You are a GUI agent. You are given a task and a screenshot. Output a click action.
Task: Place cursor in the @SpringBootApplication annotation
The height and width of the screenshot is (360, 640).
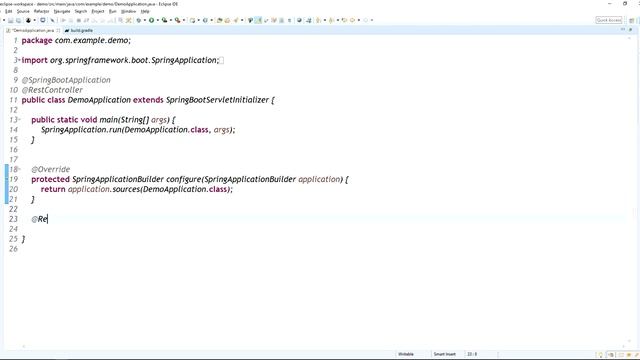[66, 80]
